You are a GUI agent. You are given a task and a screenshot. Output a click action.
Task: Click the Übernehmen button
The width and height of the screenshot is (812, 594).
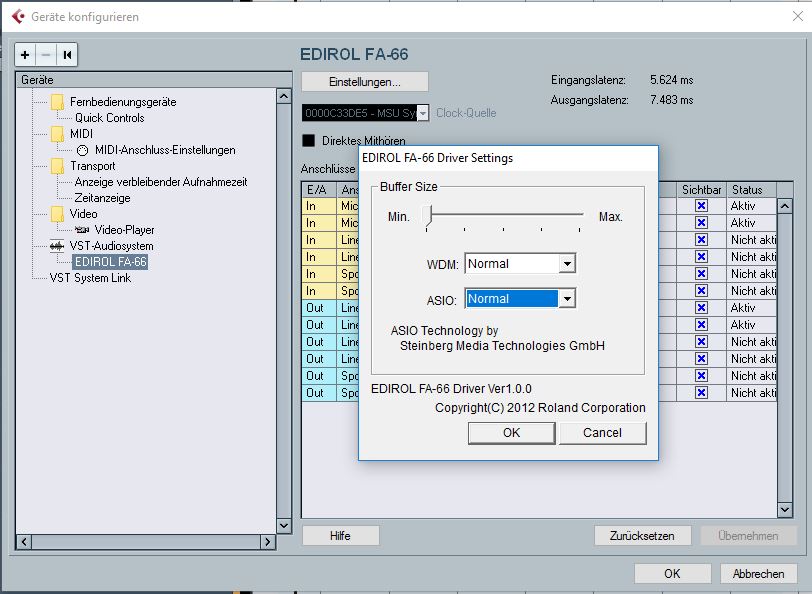coord(748,535)
